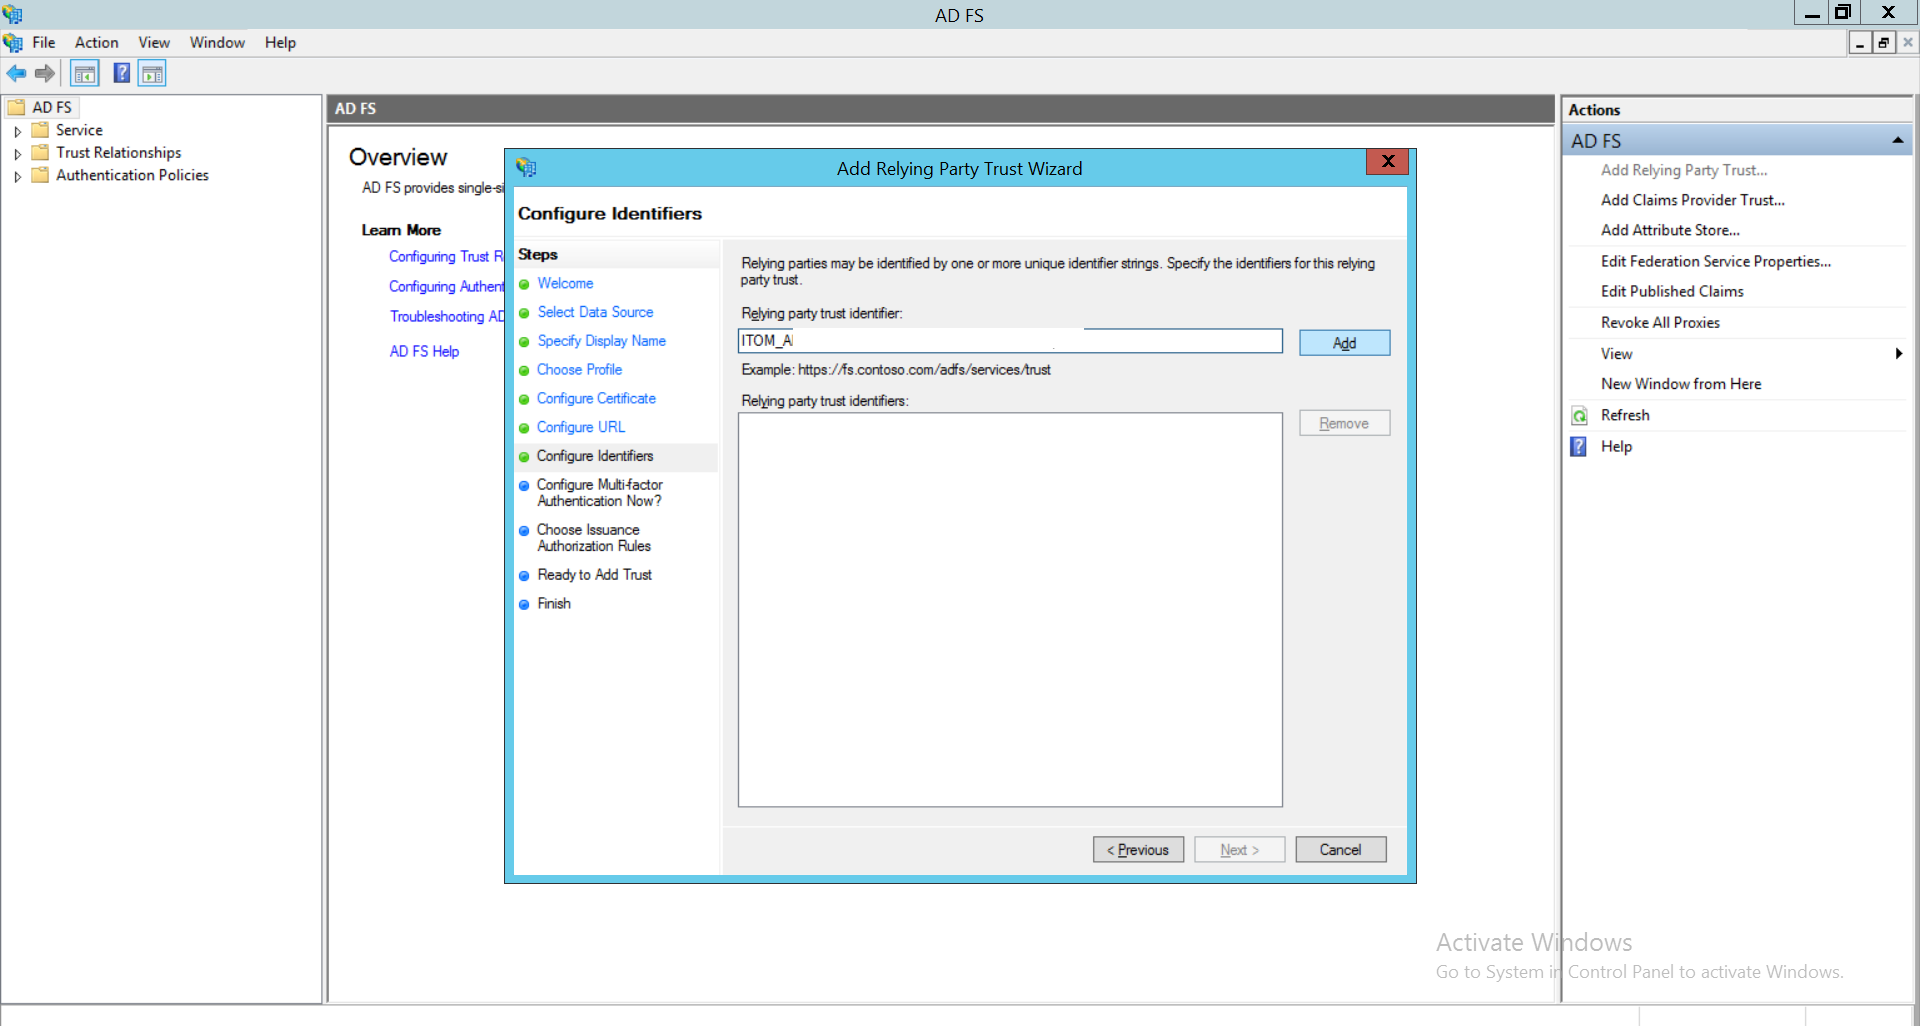The width and height of the screenshot is (1920, 1026).
Task: Click the Add button for relying party identifier
Action: 1343,342
